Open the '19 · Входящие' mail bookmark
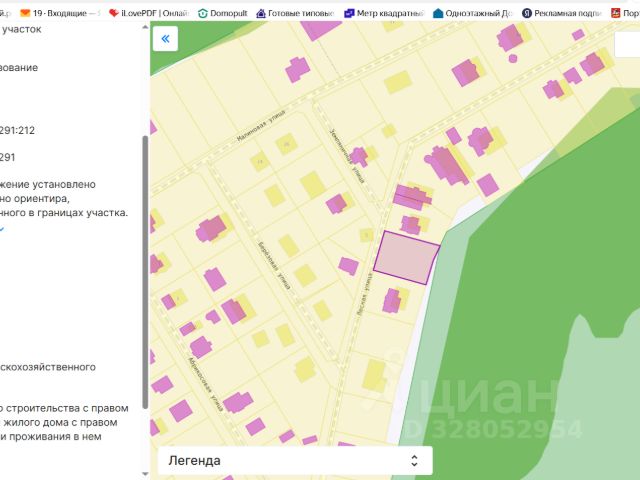The width and height of the screenshot is (640, 480). pyautogui.click(x=60, y=13)
